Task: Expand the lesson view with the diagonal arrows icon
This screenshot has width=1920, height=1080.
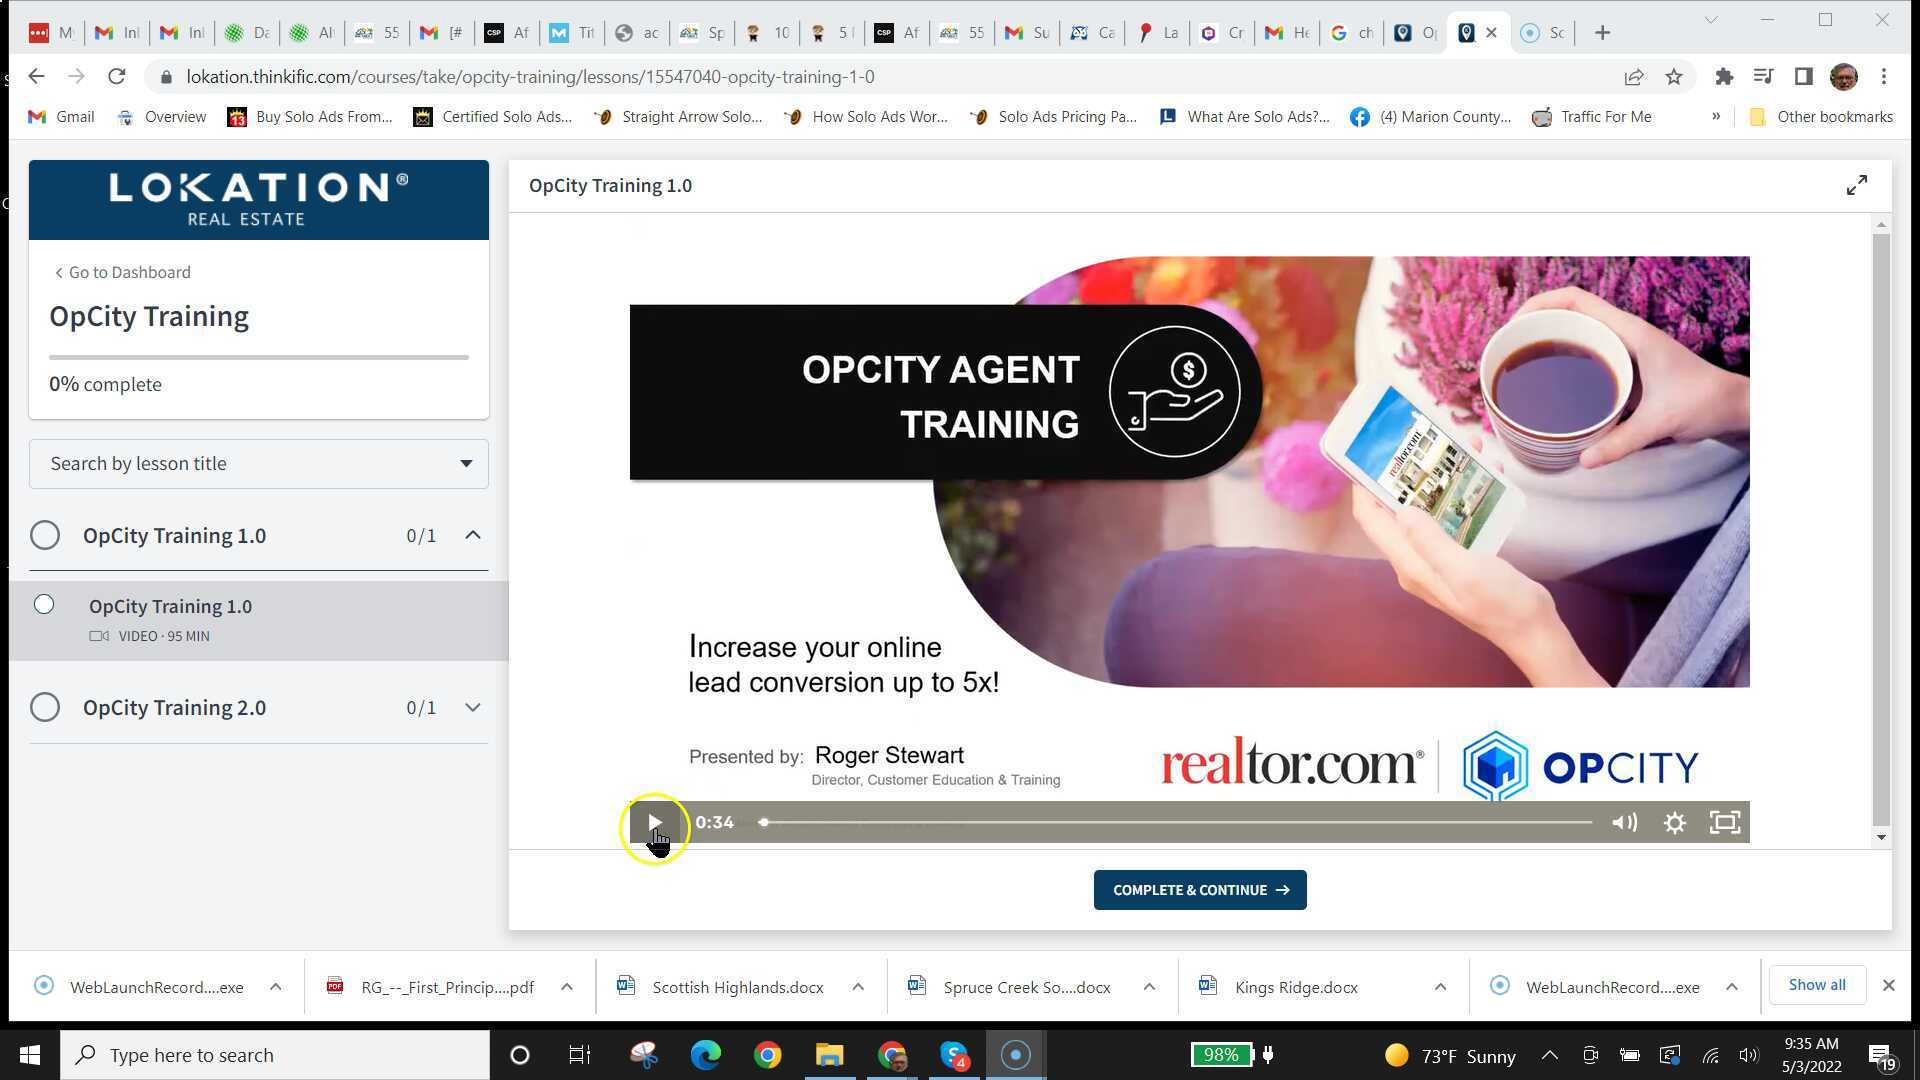Action: coord(1856,184)
